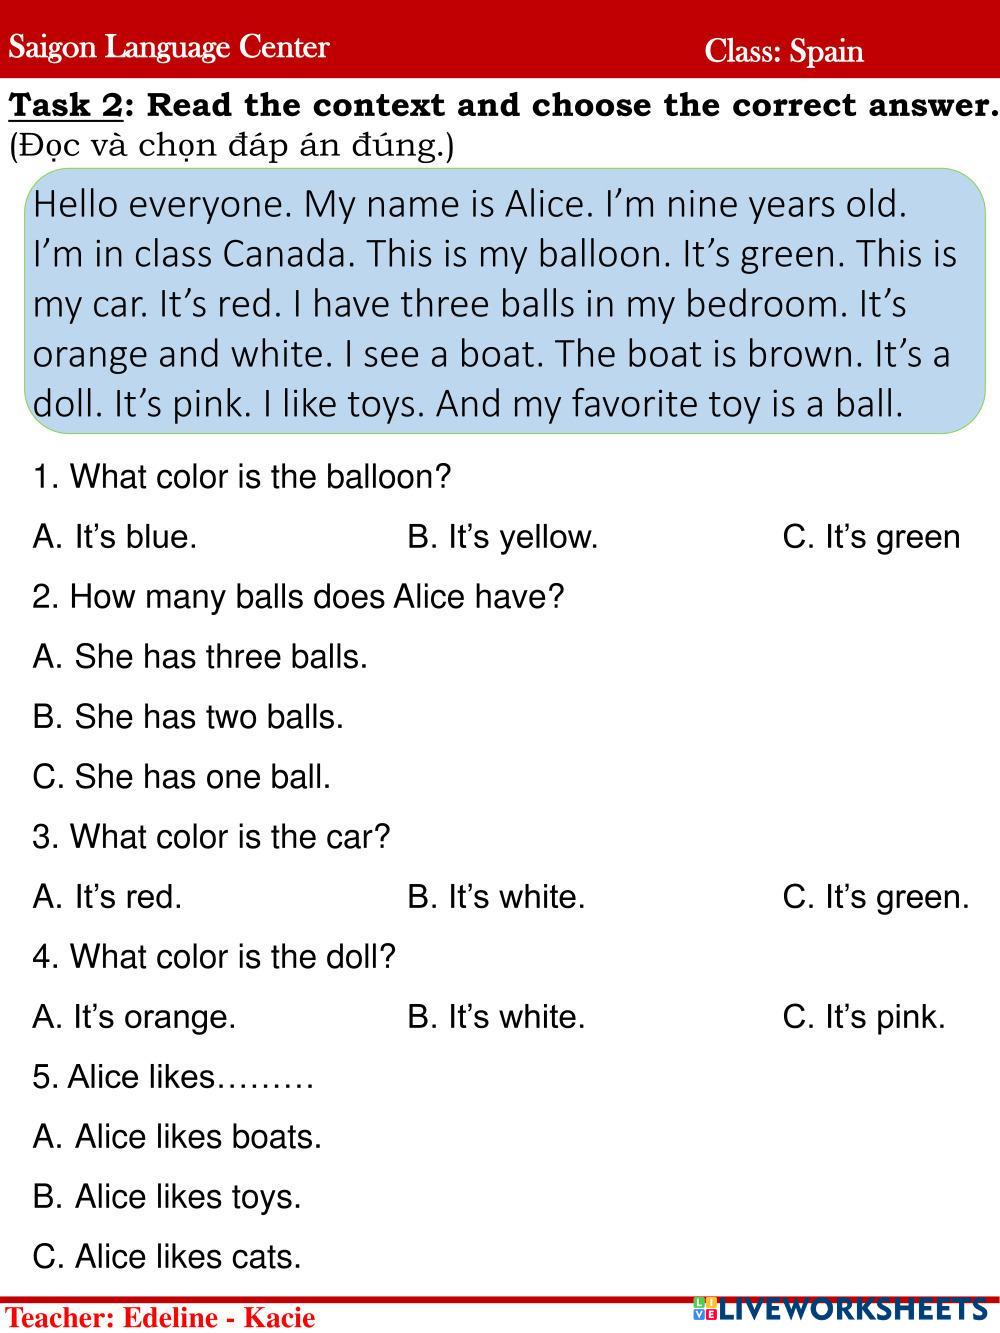Select "Alice likes boats." answer
1000x1333 pixels.
[177, 1137]
